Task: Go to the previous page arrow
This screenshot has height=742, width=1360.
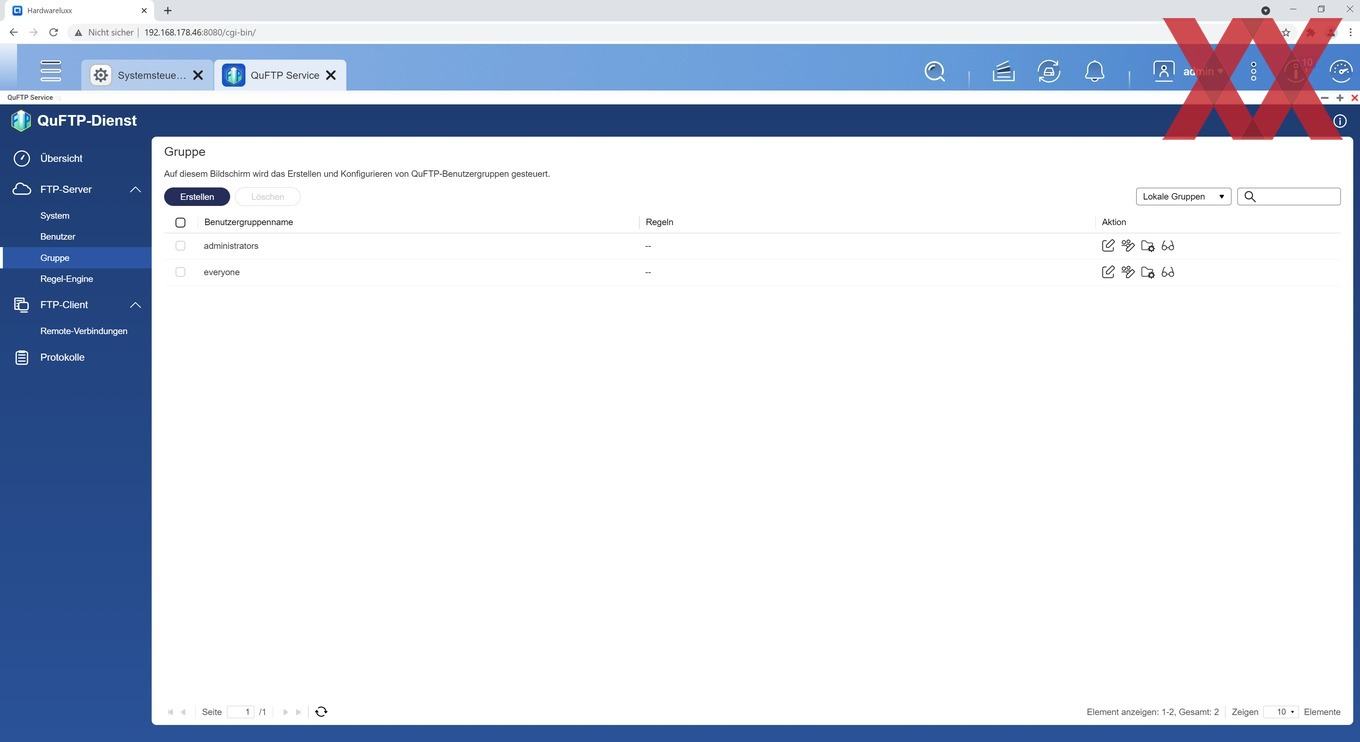Action: 184,712
